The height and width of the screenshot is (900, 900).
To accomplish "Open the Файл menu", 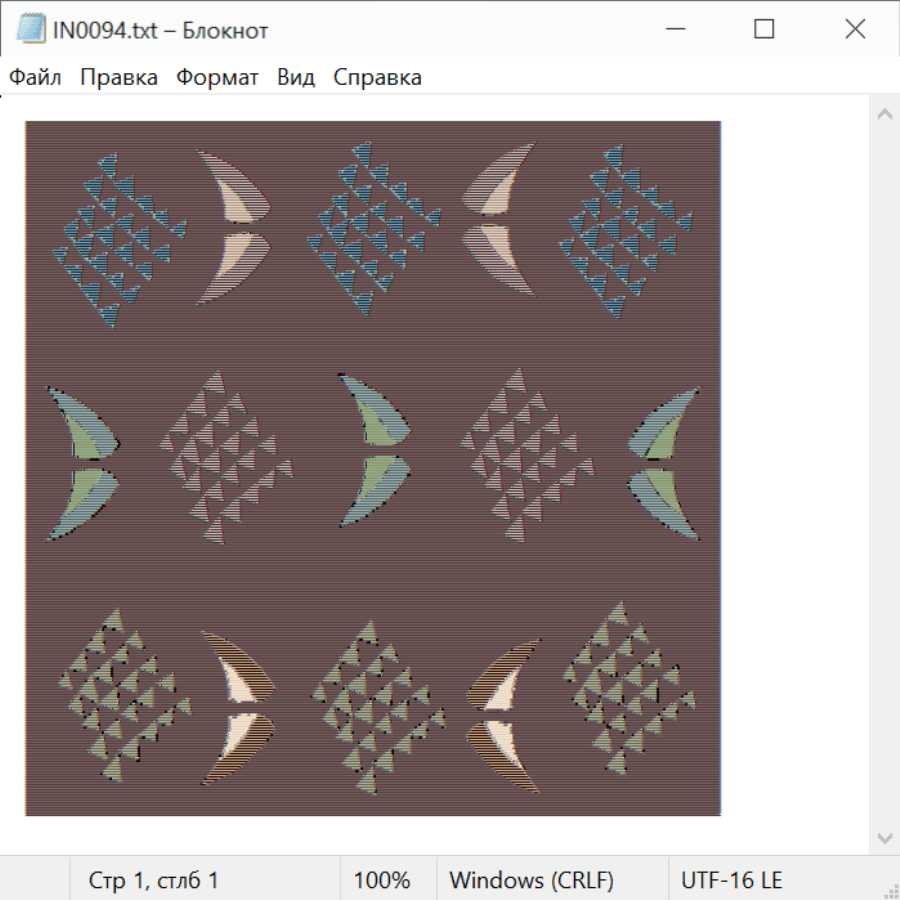I will 35,78.
